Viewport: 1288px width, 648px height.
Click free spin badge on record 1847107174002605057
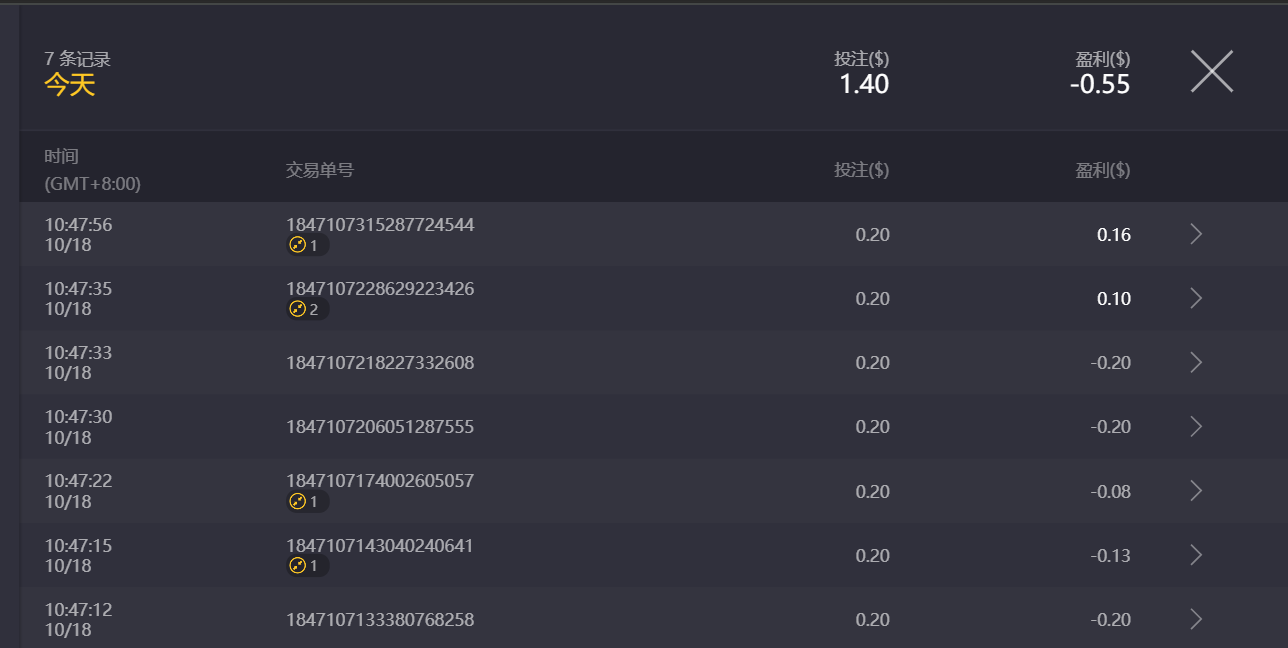click(307, 501)
